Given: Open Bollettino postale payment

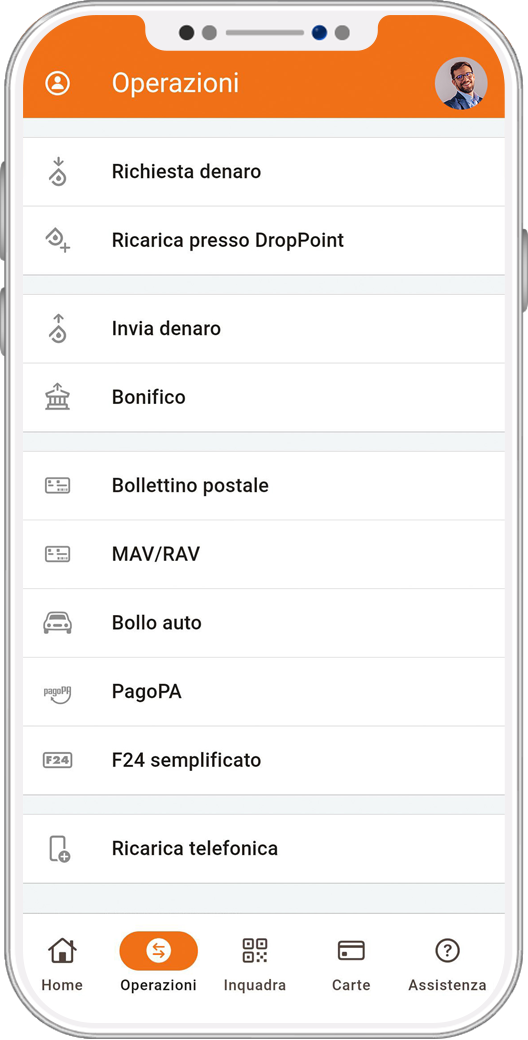Looking at the screenshot, I should 264,486.
